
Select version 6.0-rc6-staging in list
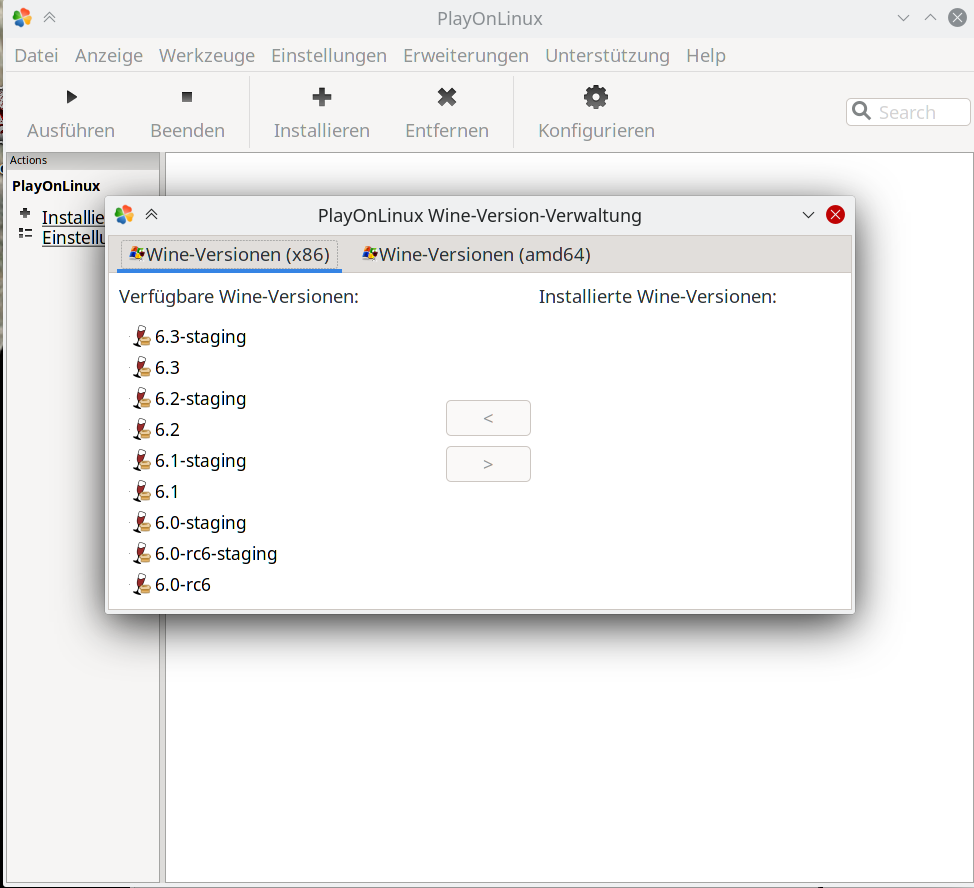tap(216, 554)
